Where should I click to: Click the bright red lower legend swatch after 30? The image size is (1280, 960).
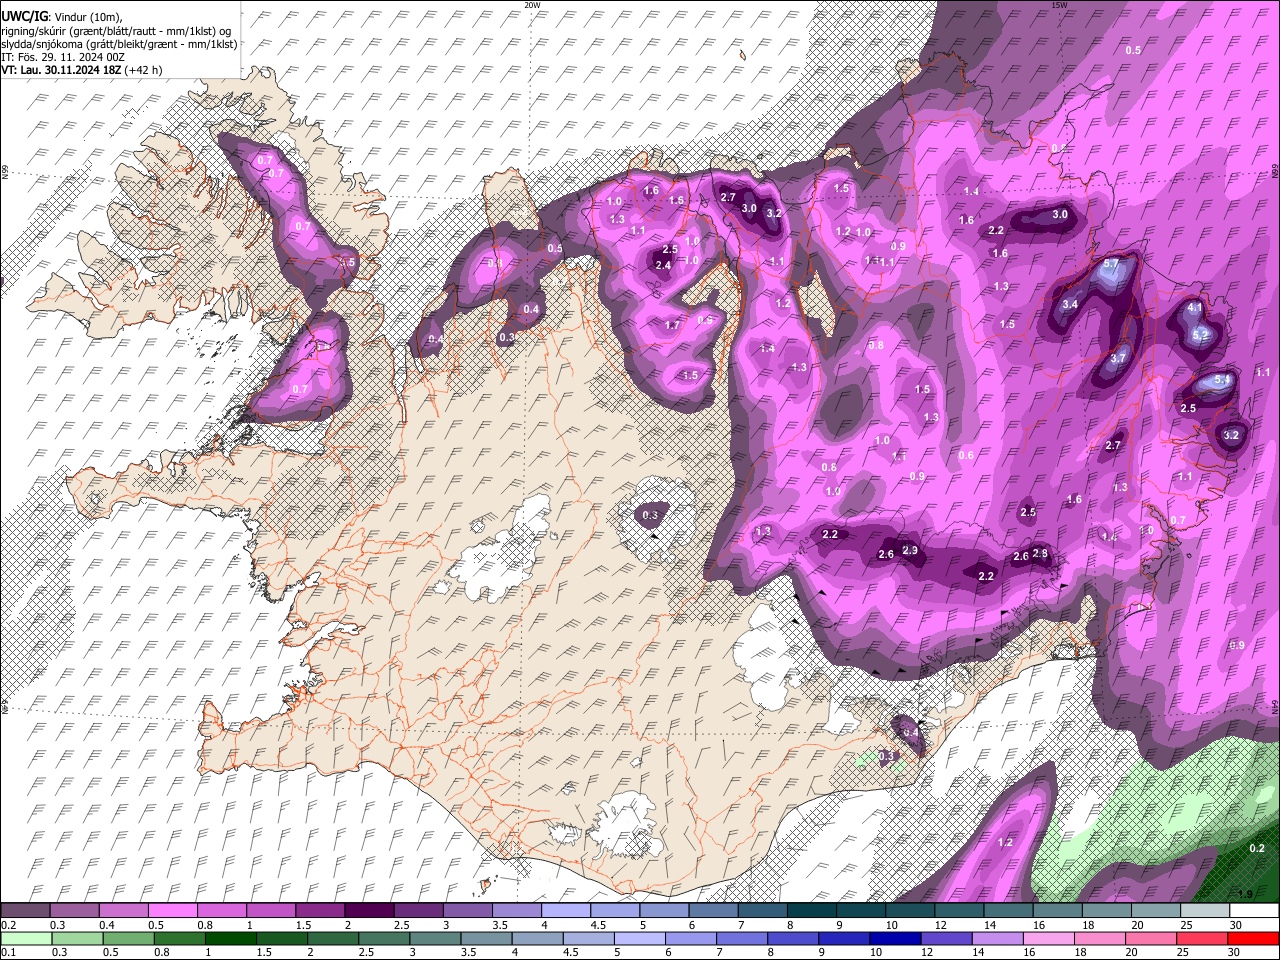(1252, 938)
